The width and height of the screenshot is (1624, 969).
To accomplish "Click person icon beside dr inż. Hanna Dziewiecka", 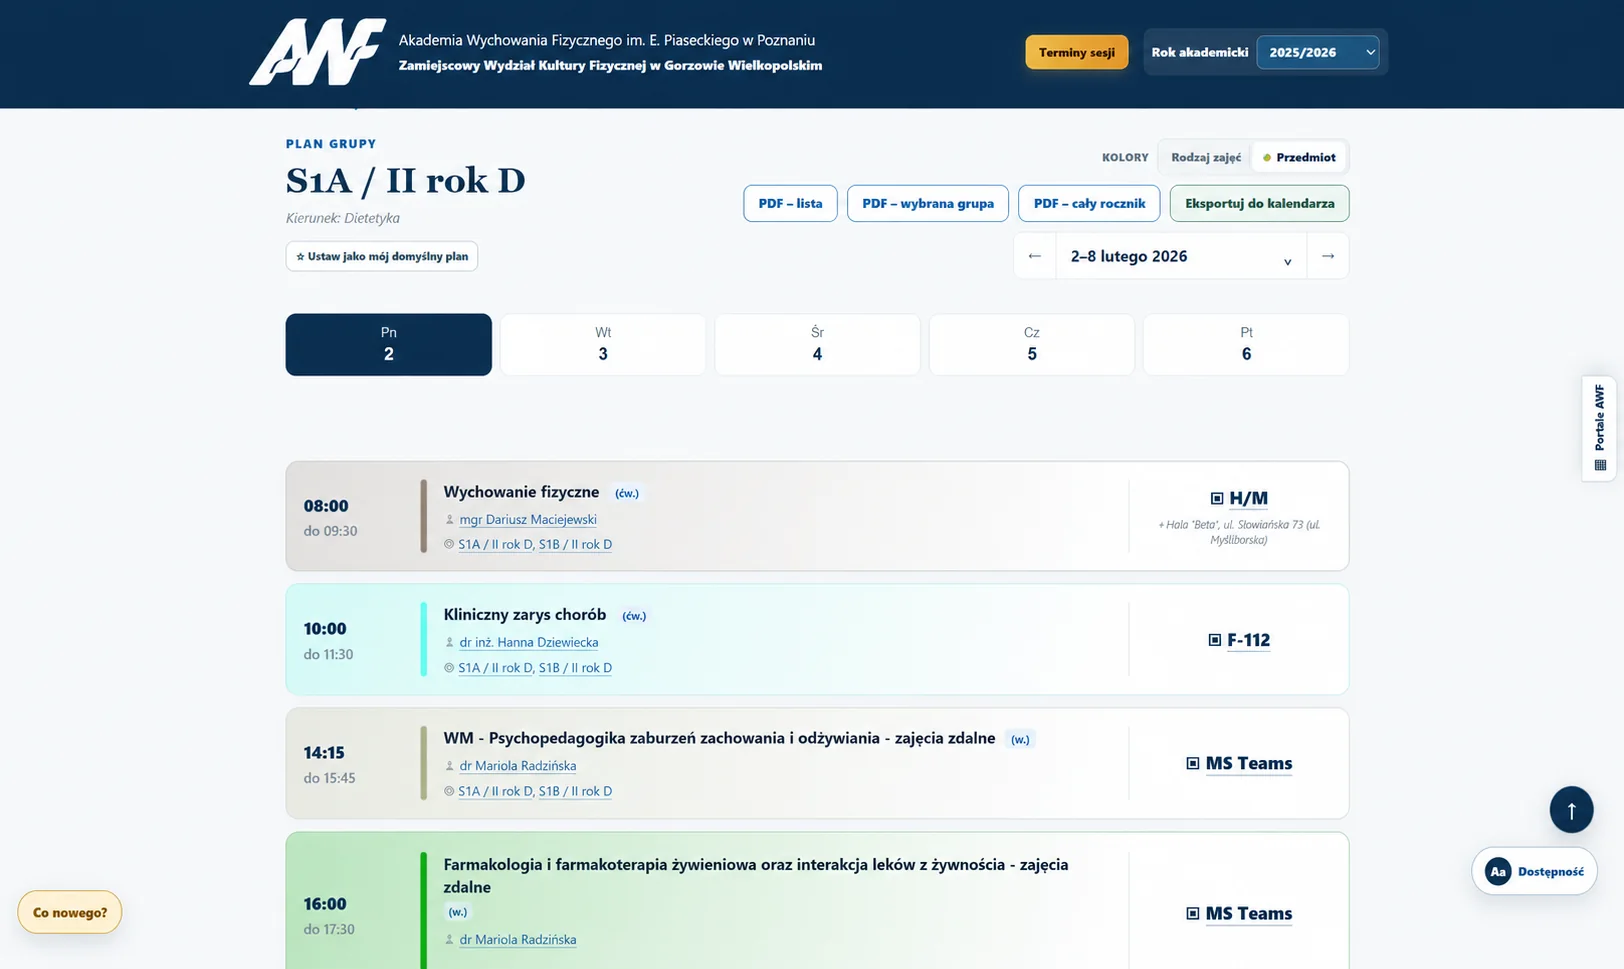I will (449, 643).
